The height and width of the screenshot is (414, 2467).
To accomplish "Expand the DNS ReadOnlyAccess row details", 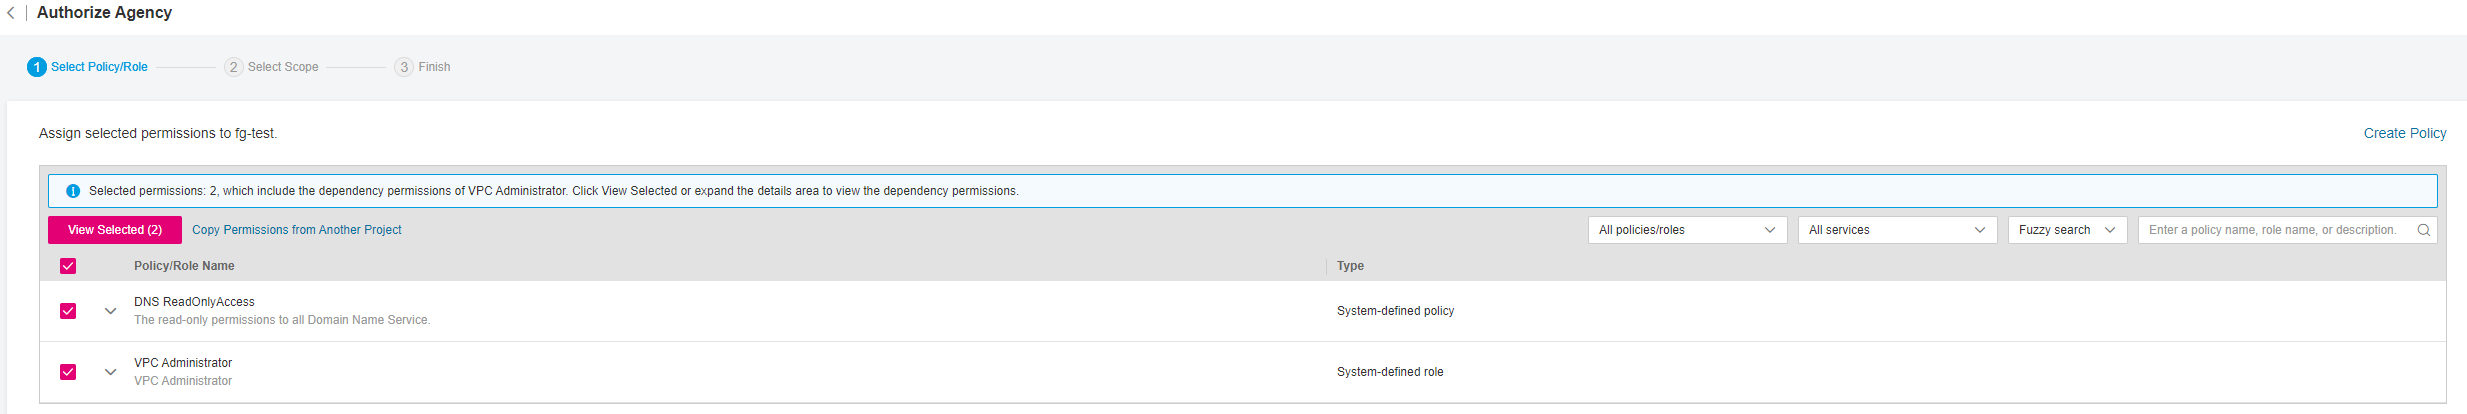I will 111,311.
